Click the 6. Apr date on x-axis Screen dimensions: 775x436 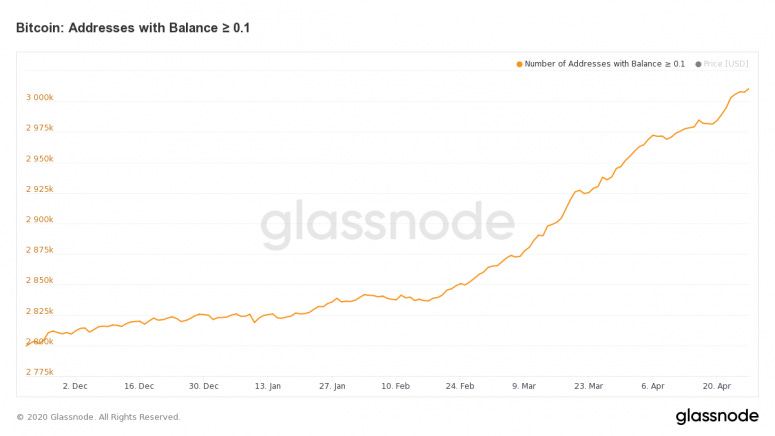[652, 386]
